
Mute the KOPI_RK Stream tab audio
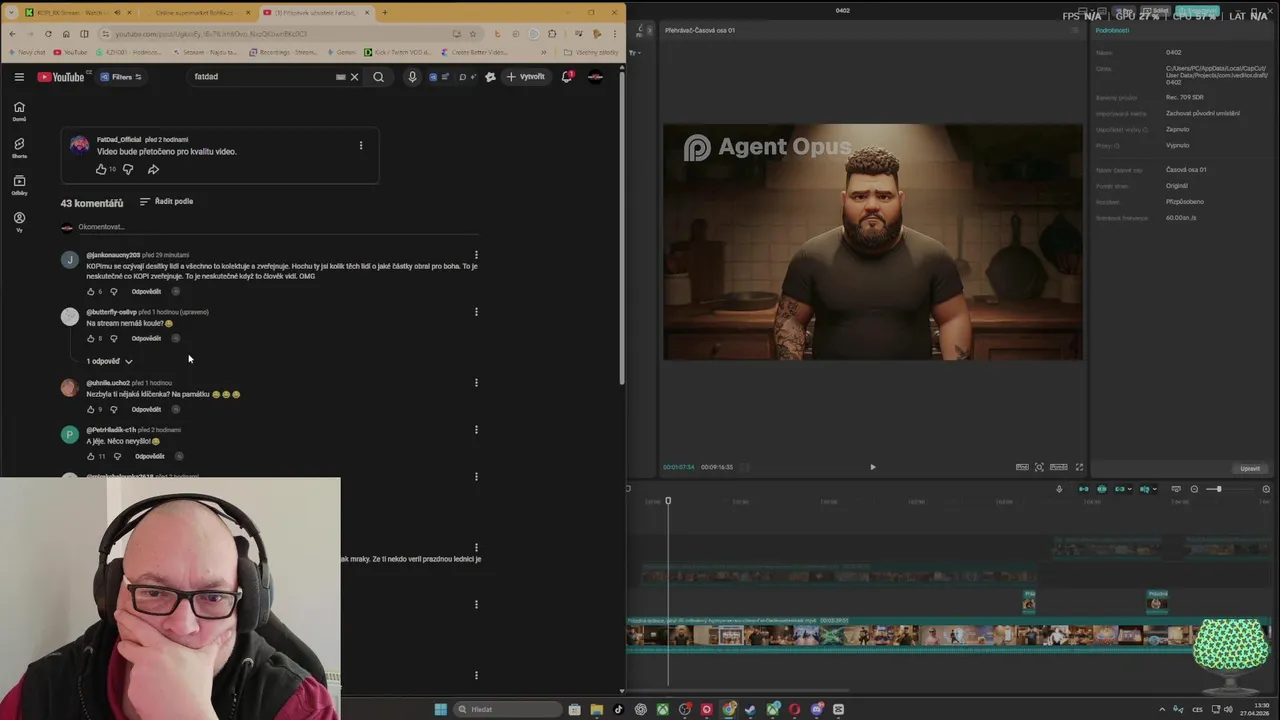(x=117, y=13)
